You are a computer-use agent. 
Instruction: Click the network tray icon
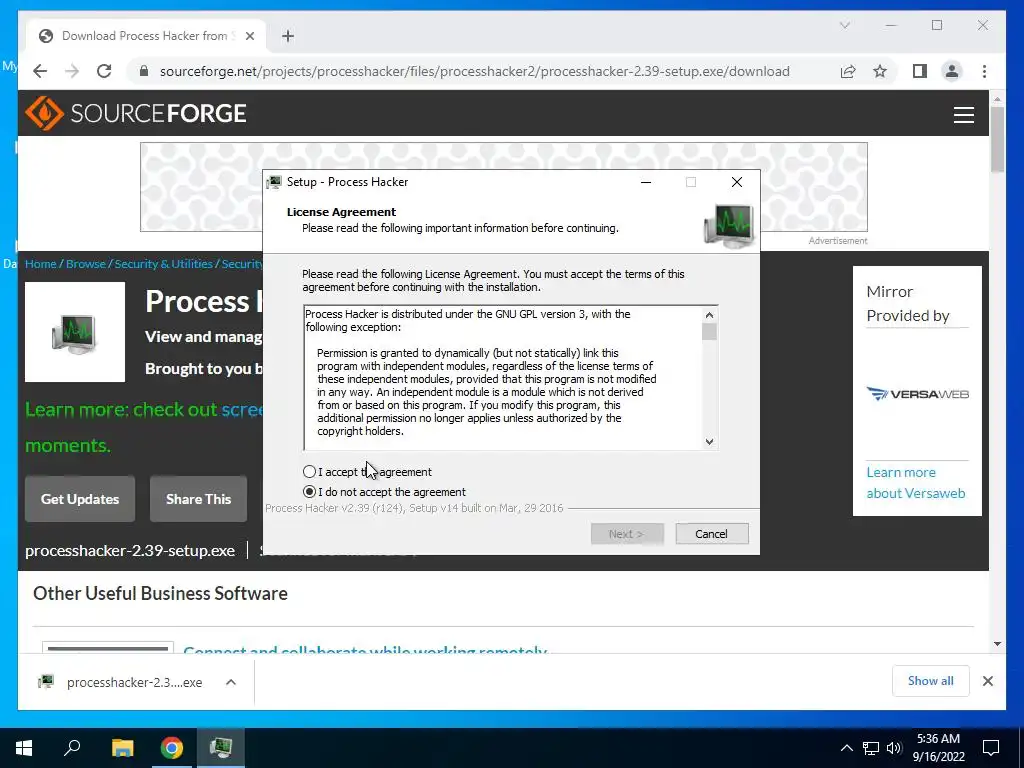(871, 748)
